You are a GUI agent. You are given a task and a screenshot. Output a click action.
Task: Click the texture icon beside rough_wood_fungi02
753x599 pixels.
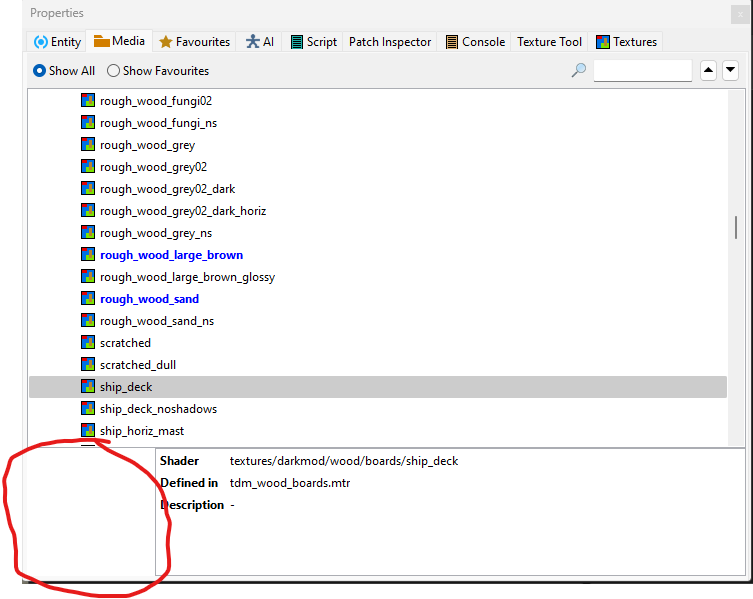point(88,101)
